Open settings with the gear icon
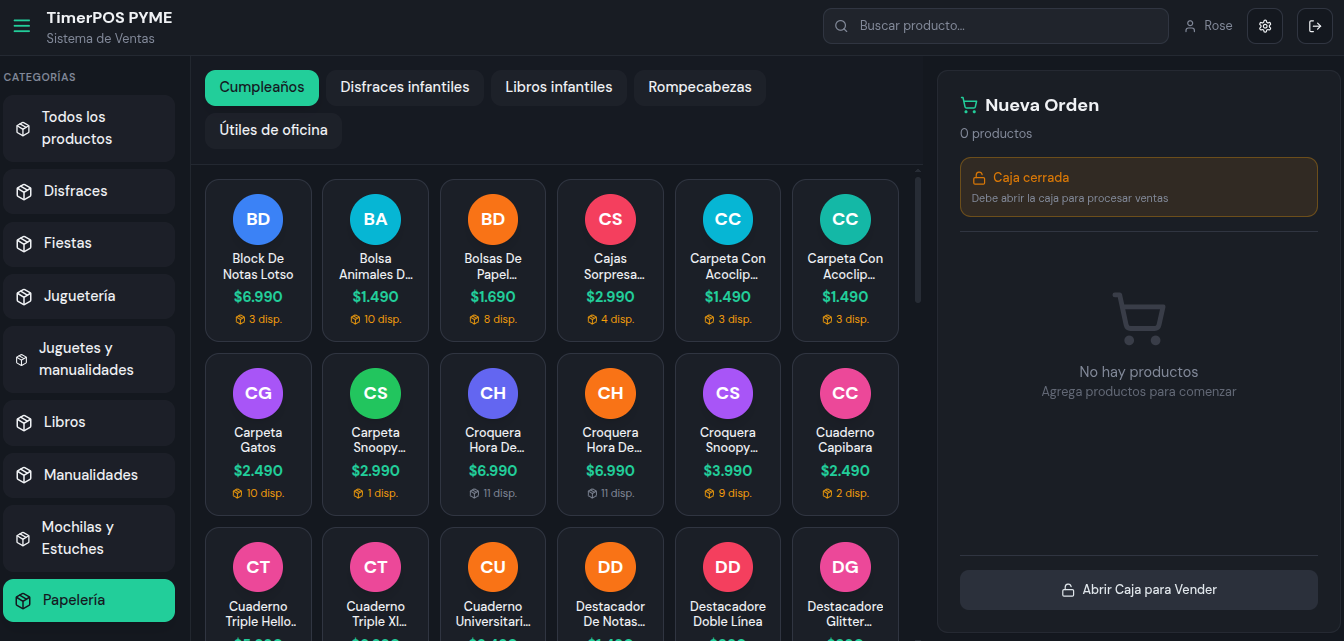 [1264, 26]
